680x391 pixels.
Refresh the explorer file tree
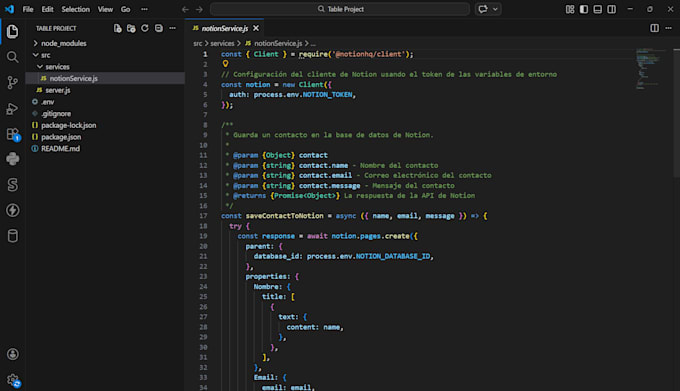[x=145, y=28]
